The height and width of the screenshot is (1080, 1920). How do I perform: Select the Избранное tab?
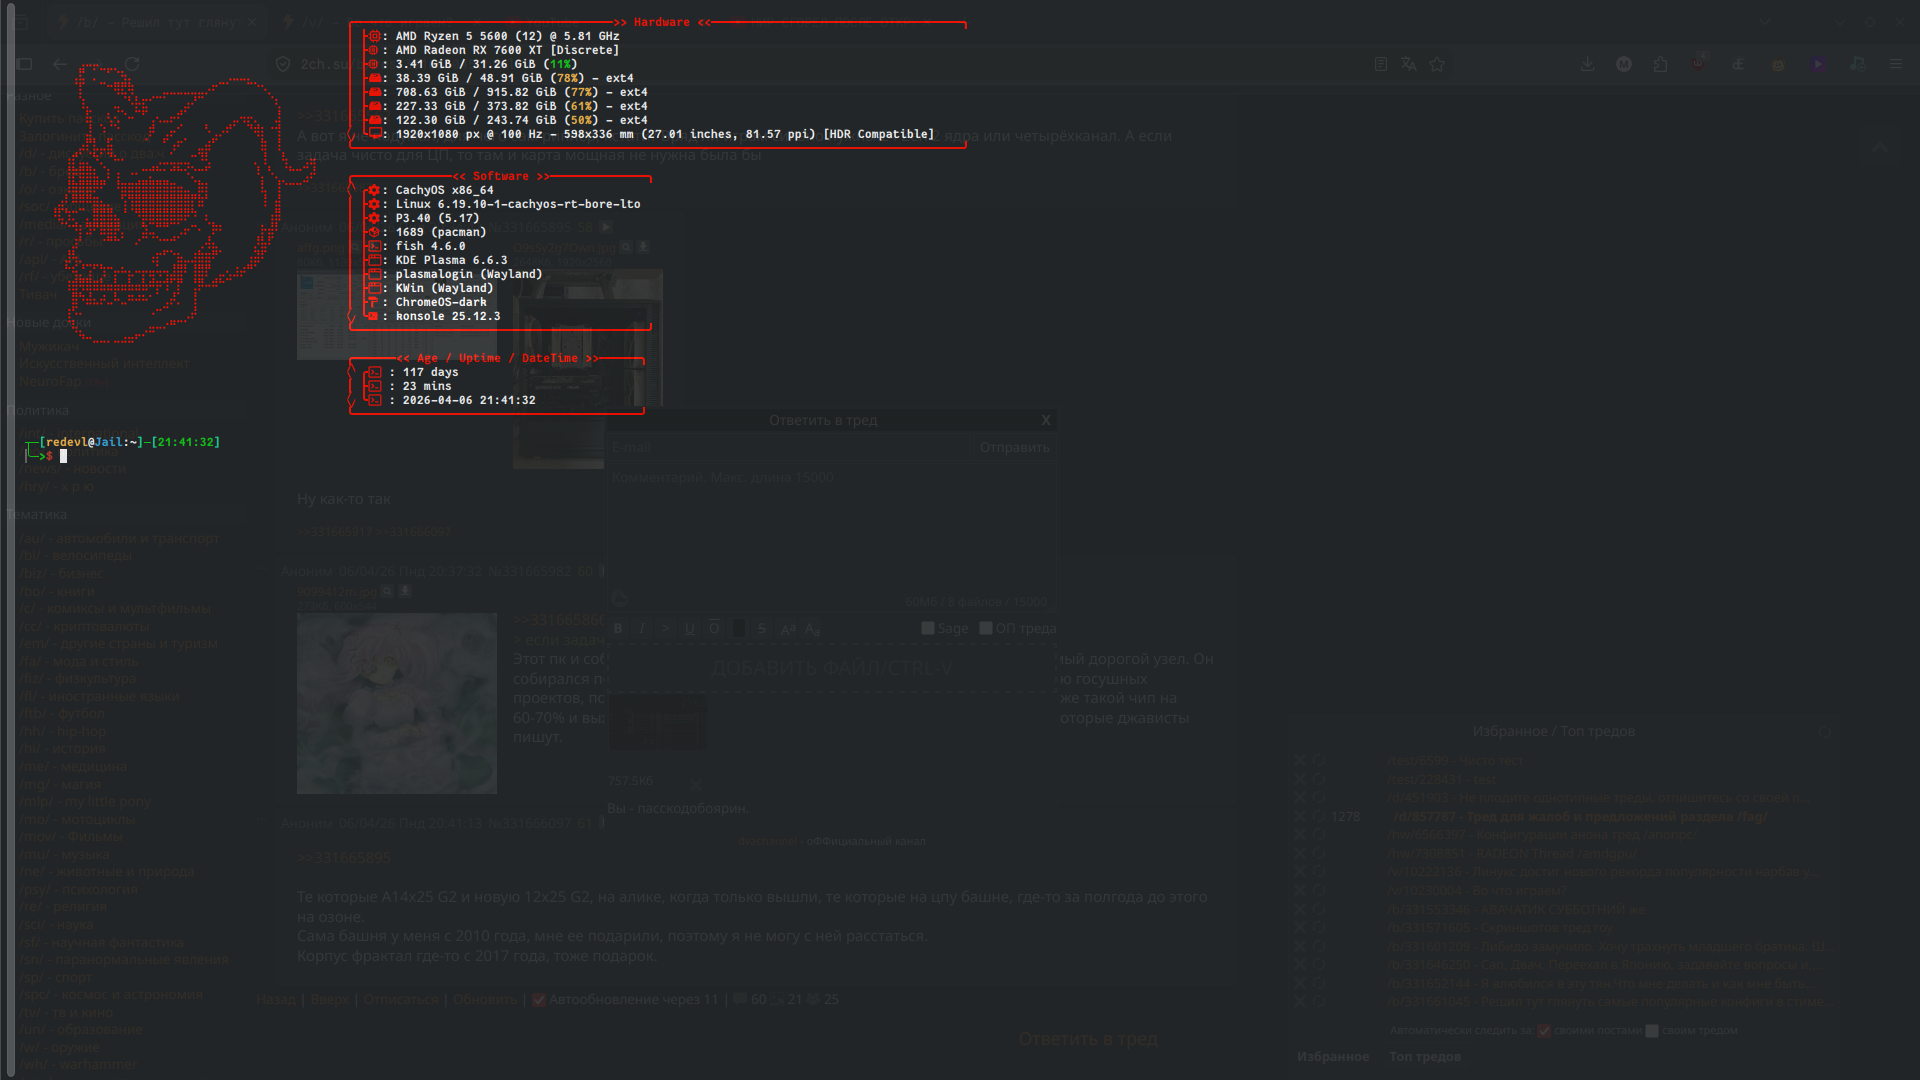coord(1332,1056)
